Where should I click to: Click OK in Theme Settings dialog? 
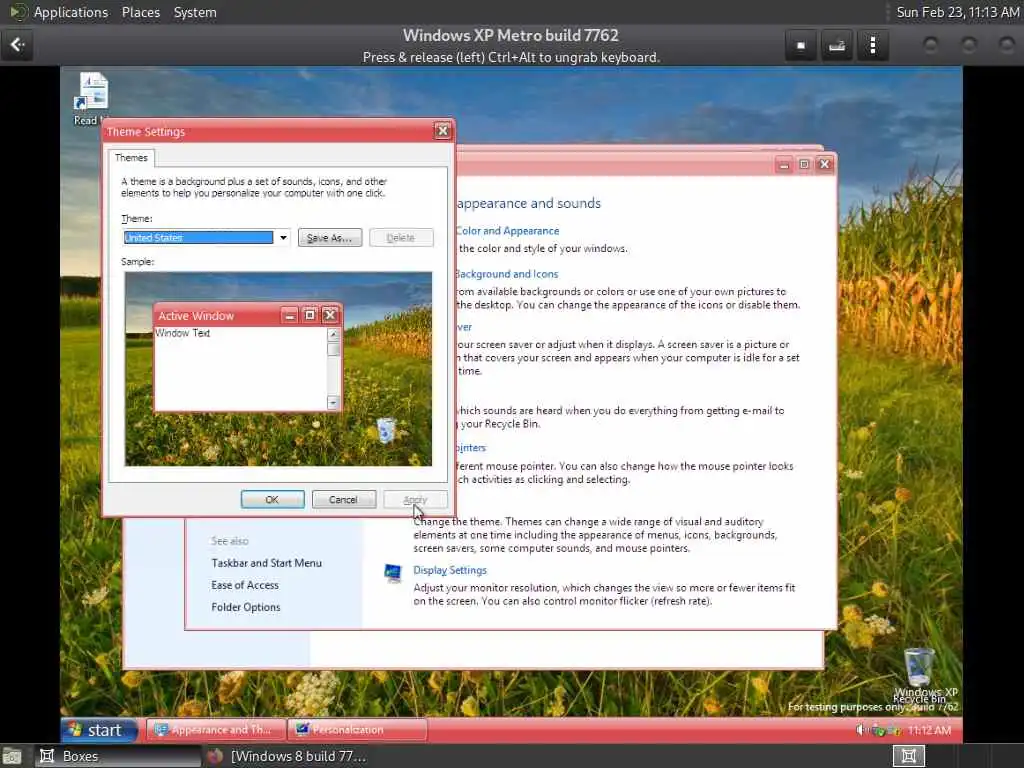point(272,500)
